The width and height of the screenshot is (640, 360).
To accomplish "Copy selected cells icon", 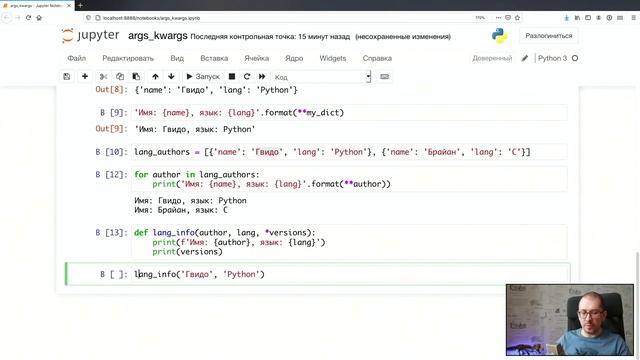I will click(x=120, y=77).
